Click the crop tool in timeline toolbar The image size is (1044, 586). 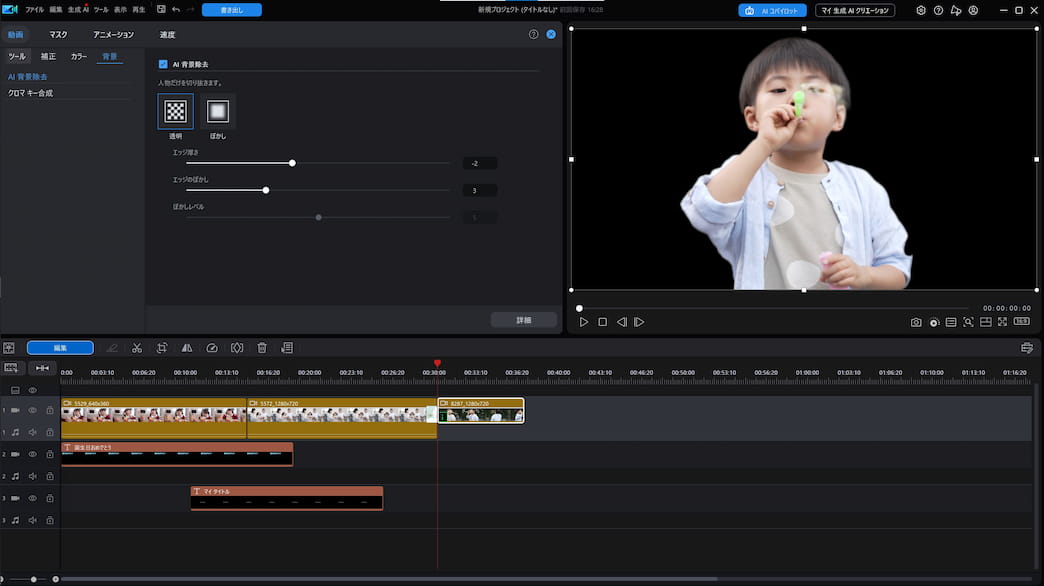[x=162, y=348]
